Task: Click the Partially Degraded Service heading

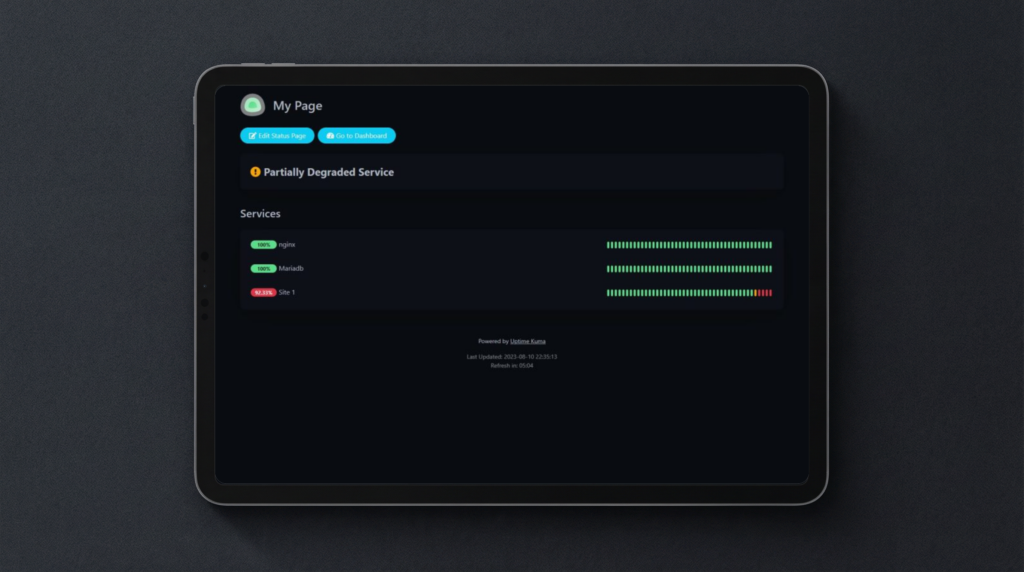Action: pos(328,172)
